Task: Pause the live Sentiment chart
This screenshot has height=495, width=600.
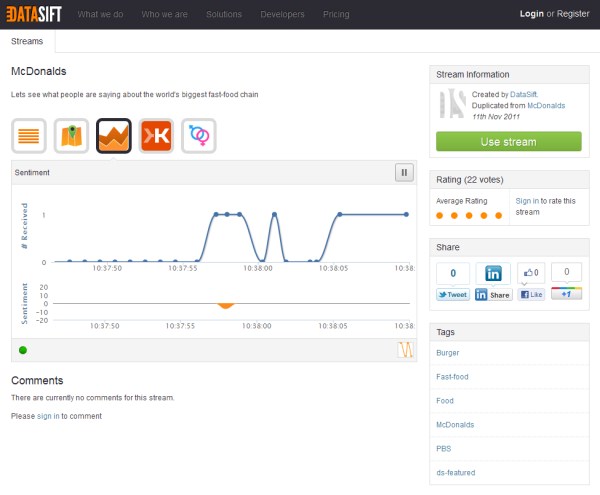Action: click(404, 173)
